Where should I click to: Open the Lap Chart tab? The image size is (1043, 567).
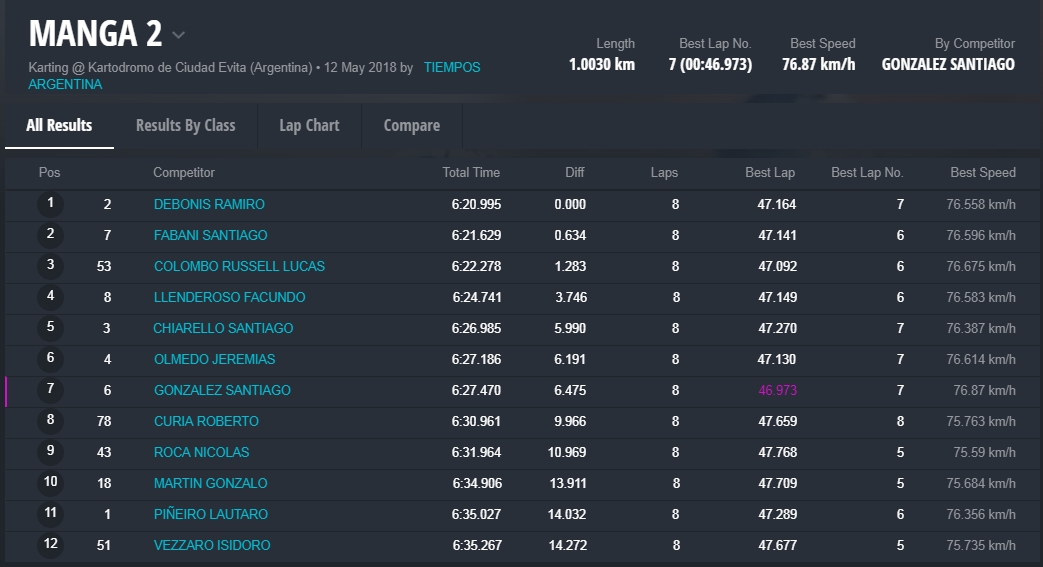pos(309,125)
